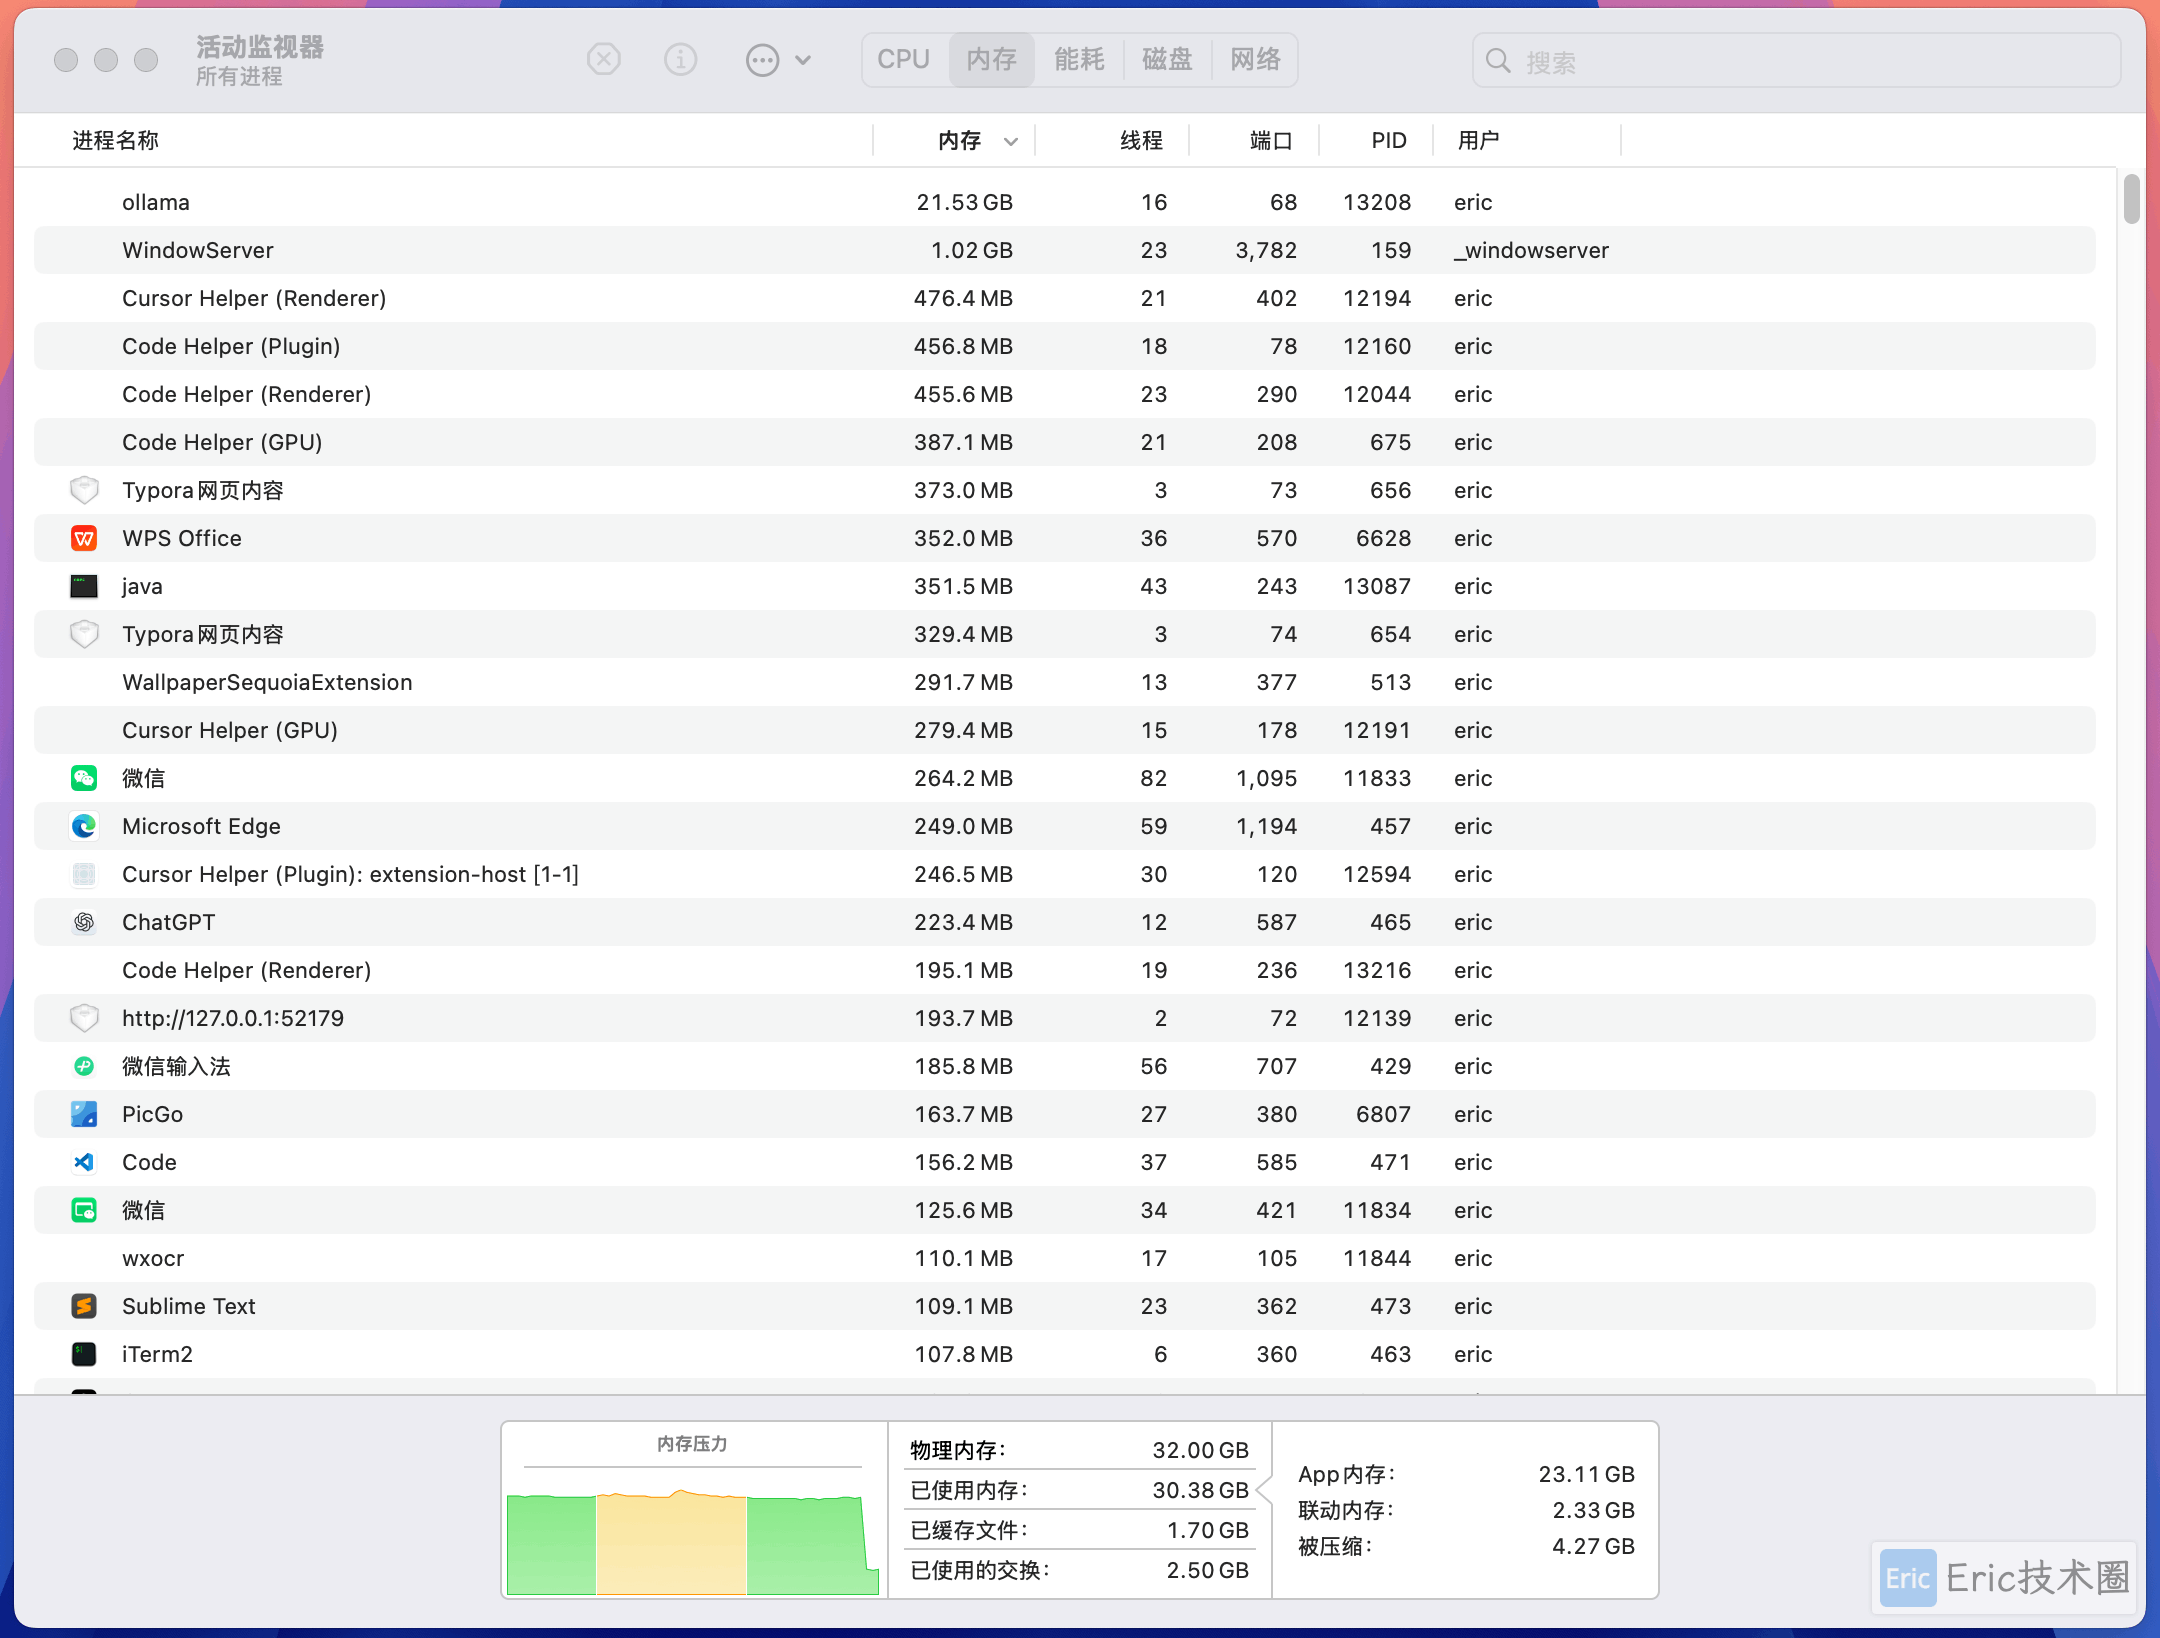The image size is (2160, 1638).
Task: Click the 微信 icon in PID 11834 row
Action: coord(84,1210)
